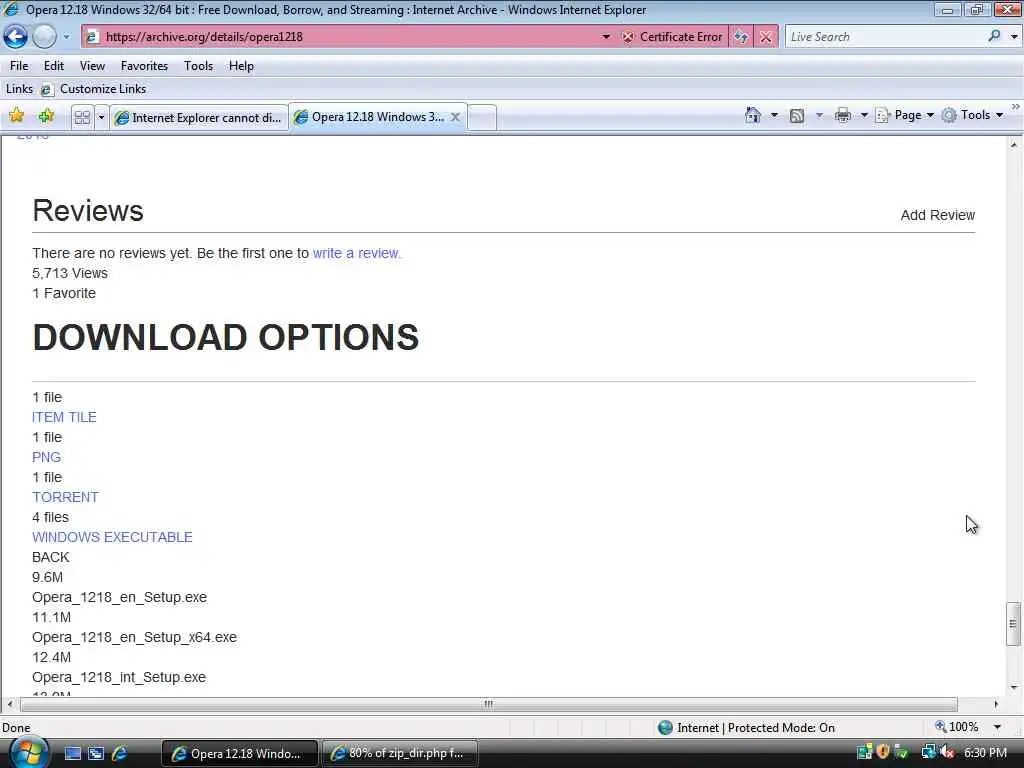Click the zoom level 100% button

pos(957,727)
